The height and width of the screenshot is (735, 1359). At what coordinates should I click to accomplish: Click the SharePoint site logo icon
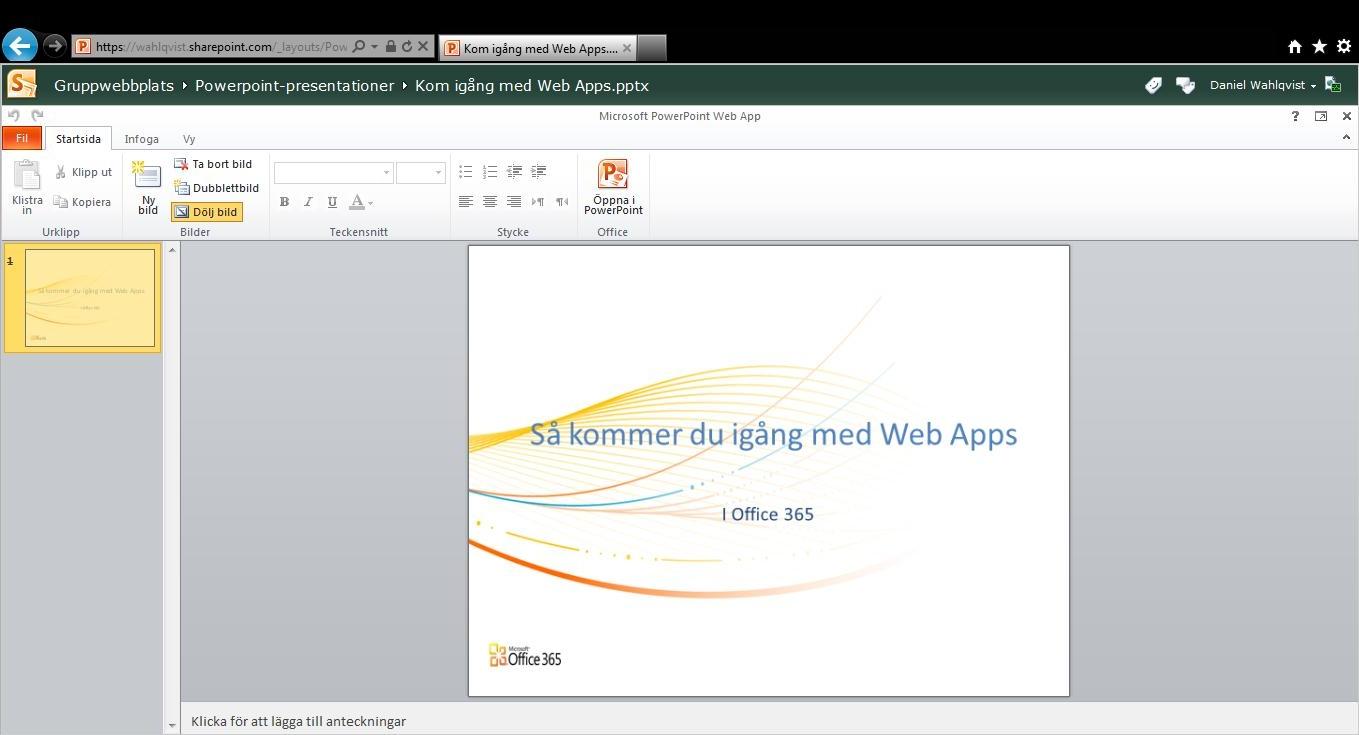(21, 85)
